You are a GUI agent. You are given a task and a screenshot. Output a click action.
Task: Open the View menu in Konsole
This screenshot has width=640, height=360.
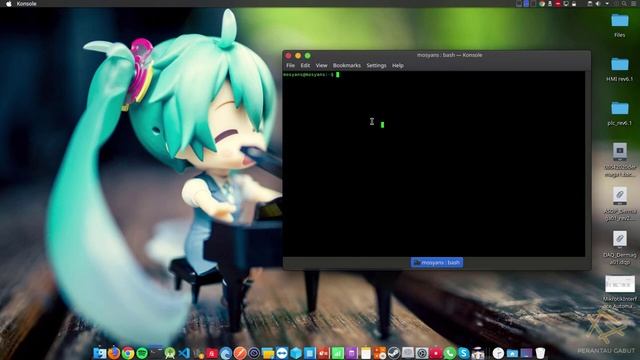(321, 65)
